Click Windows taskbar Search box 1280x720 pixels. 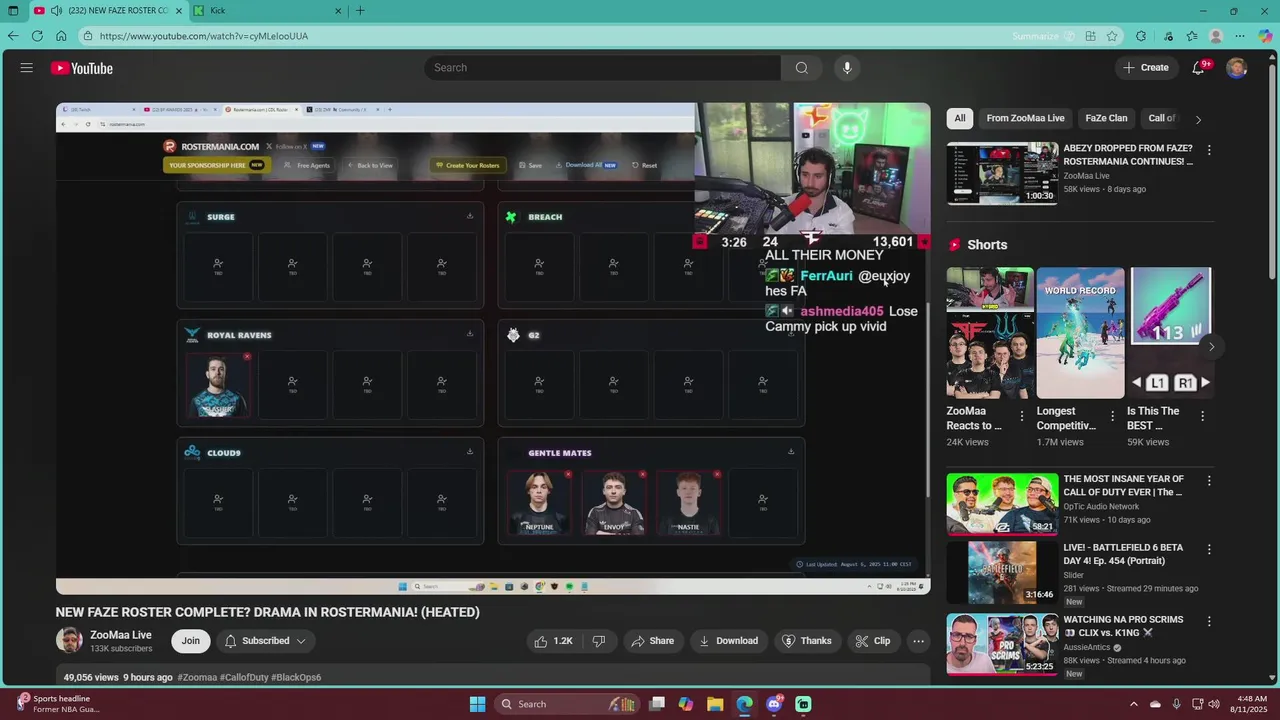tap(567, 704)
